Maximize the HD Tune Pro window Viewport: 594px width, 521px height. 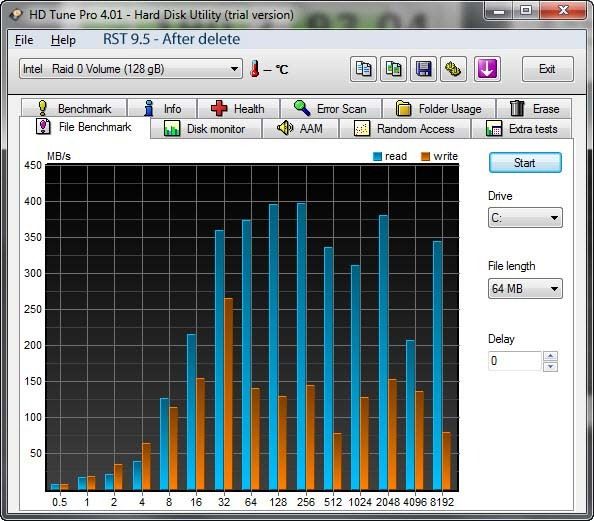pos(526,11)
